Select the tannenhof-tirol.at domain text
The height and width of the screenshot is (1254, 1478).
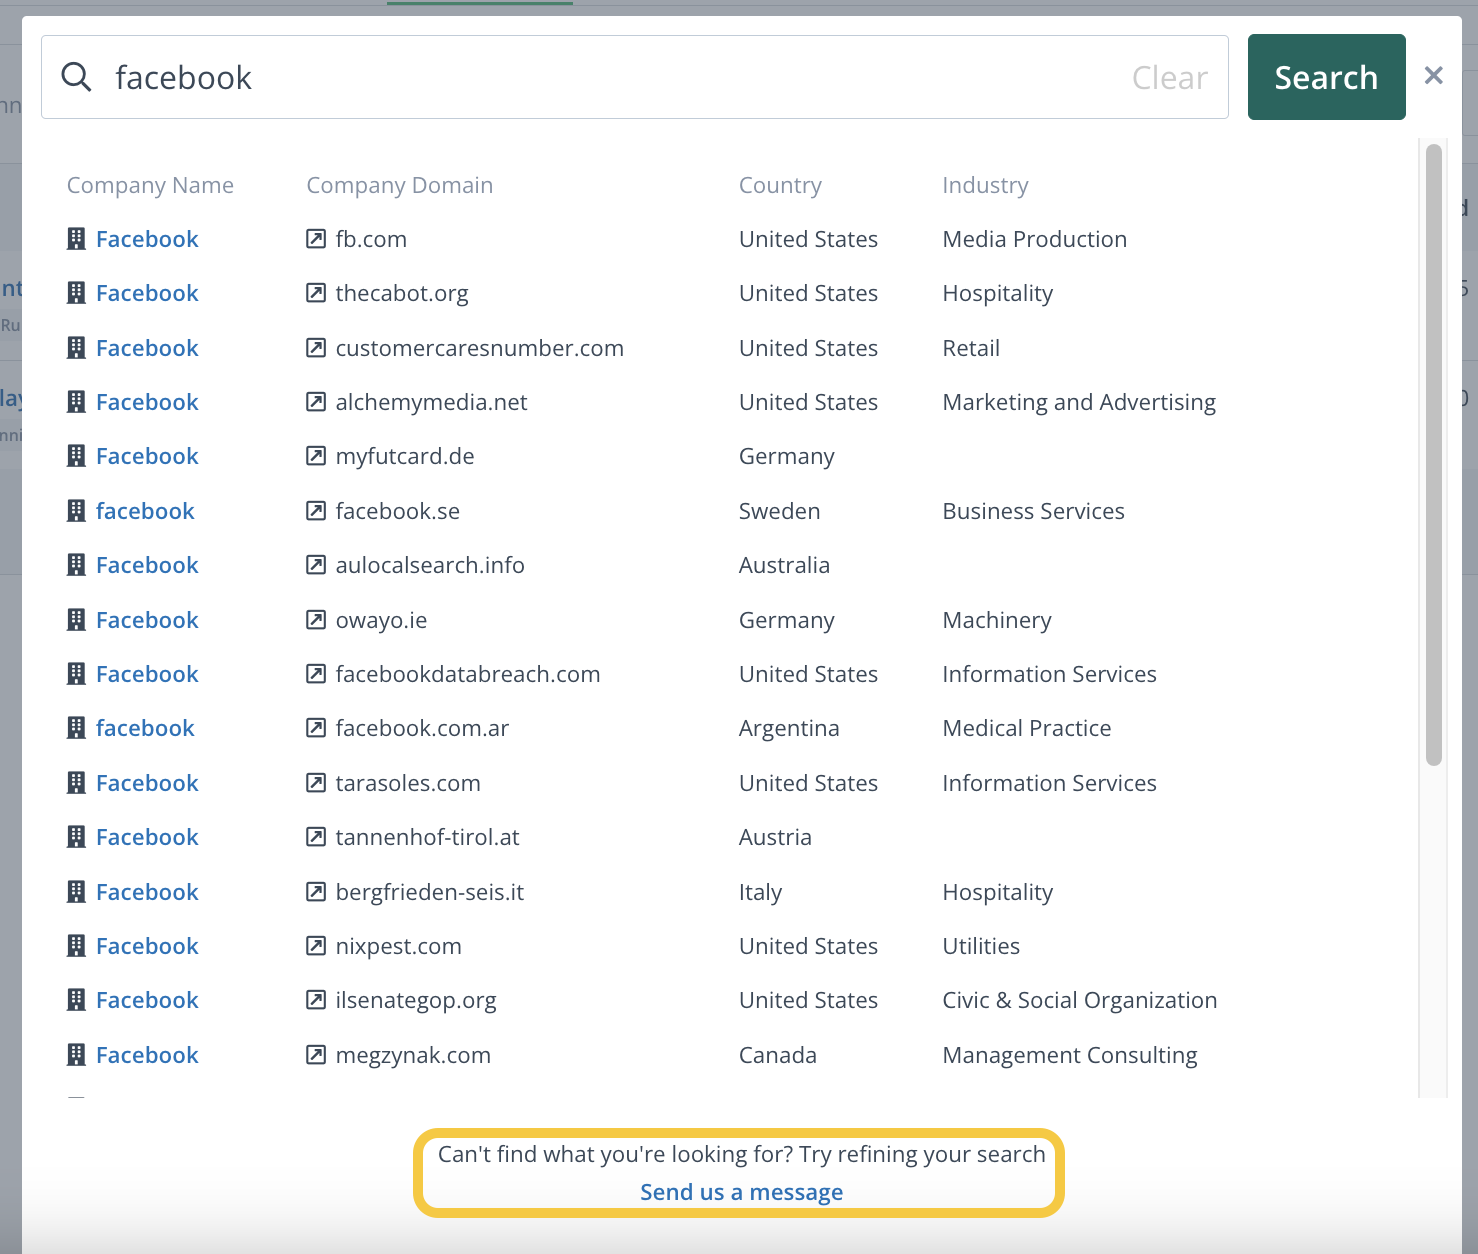coord(427,837)
